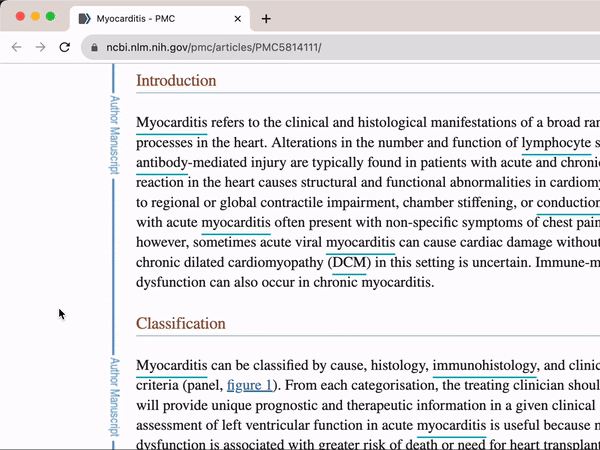The height and width of the screenshot is (450, 600).
Task: Click the browser back arrow
Action: (x=16, y=47)
